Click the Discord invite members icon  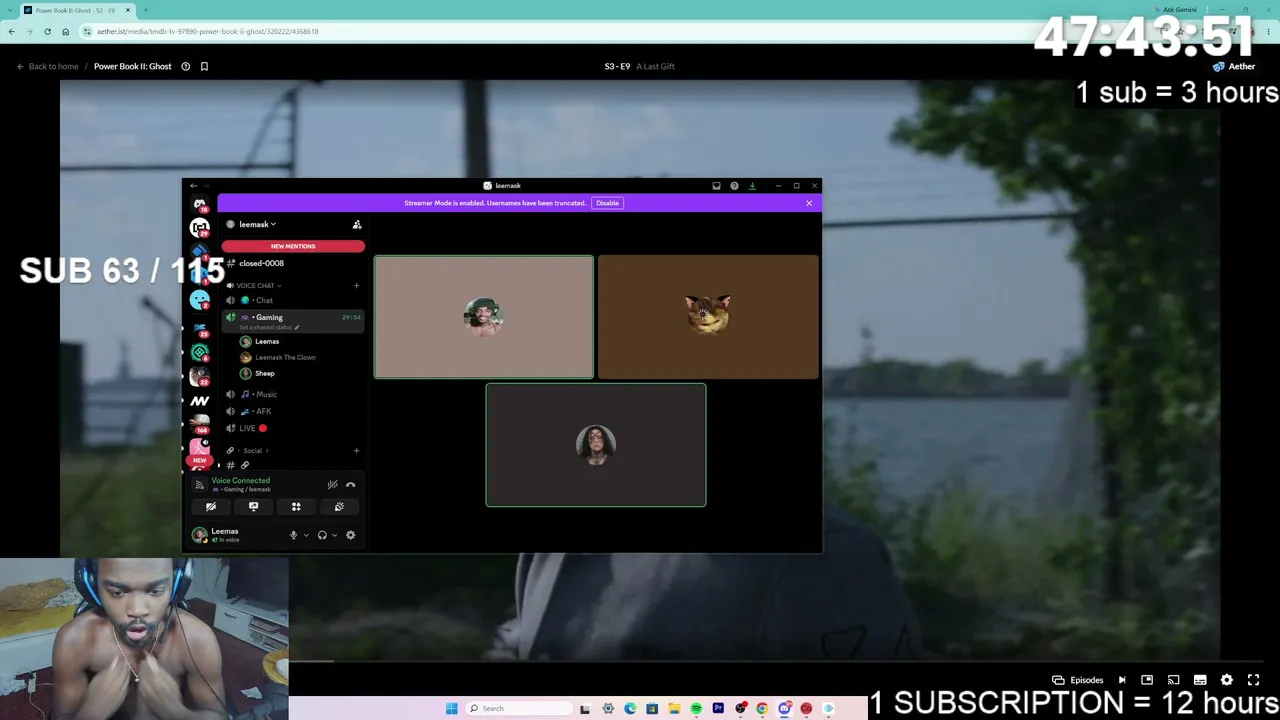pyautogui.click(x=357, y=224)
